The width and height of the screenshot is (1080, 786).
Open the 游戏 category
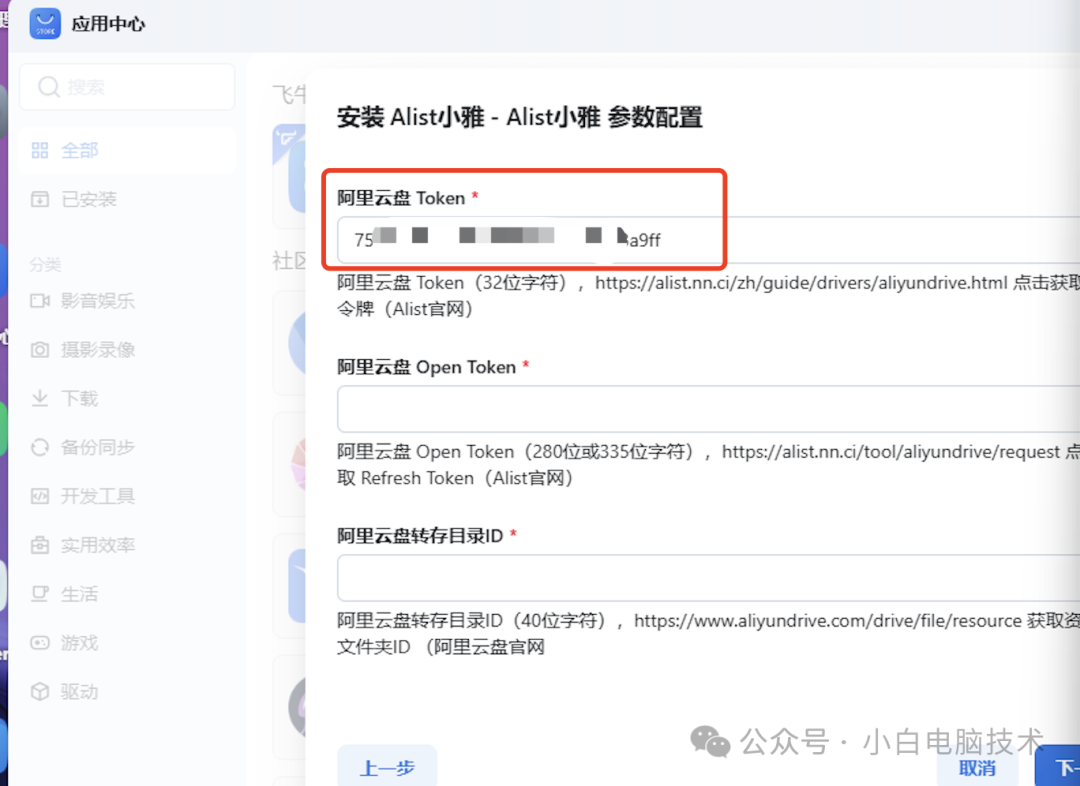pos(127,643)
